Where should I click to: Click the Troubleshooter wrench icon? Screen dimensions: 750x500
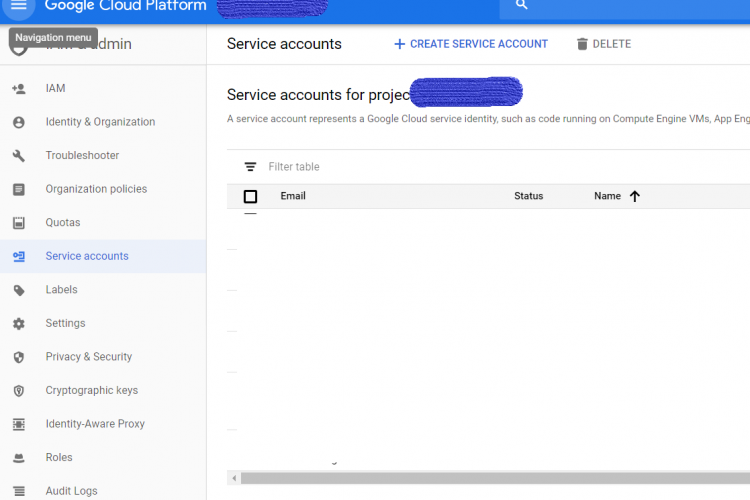pos(19,156)
